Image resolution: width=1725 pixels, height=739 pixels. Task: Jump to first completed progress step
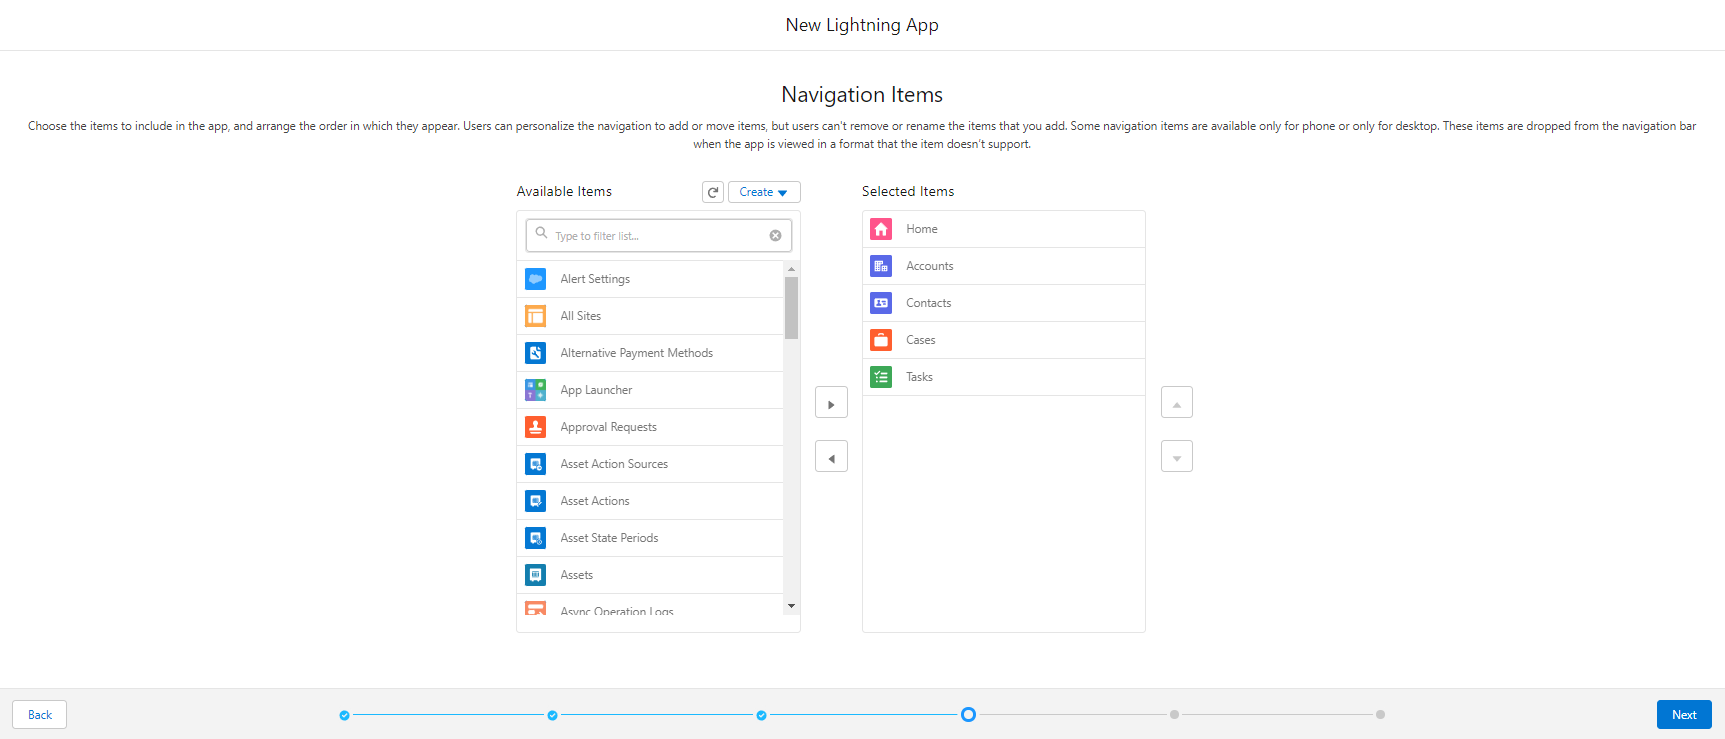pyautogui.click(x=344, y=715)
